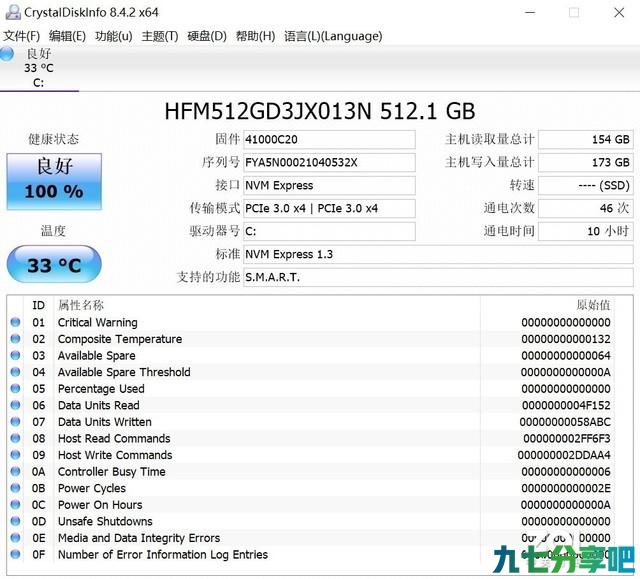Click the power on count 46 次
This screenshot has width=640, height=579.
click(586, 208)
